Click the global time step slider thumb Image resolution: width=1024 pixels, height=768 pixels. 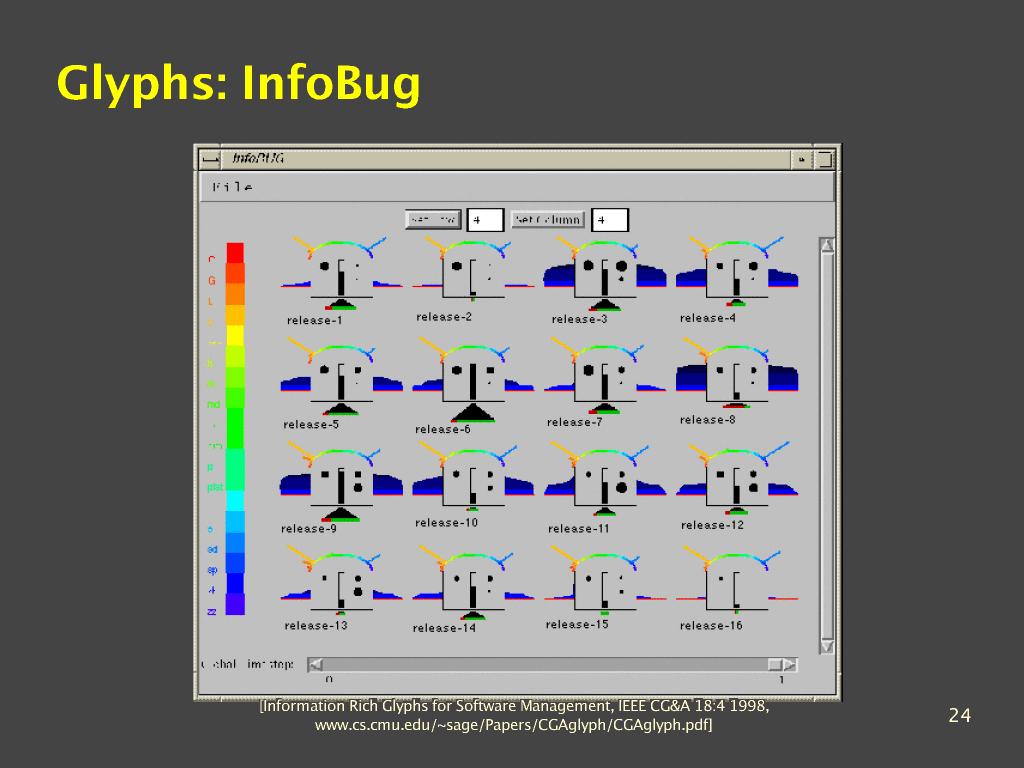click(x=775, y=664)
